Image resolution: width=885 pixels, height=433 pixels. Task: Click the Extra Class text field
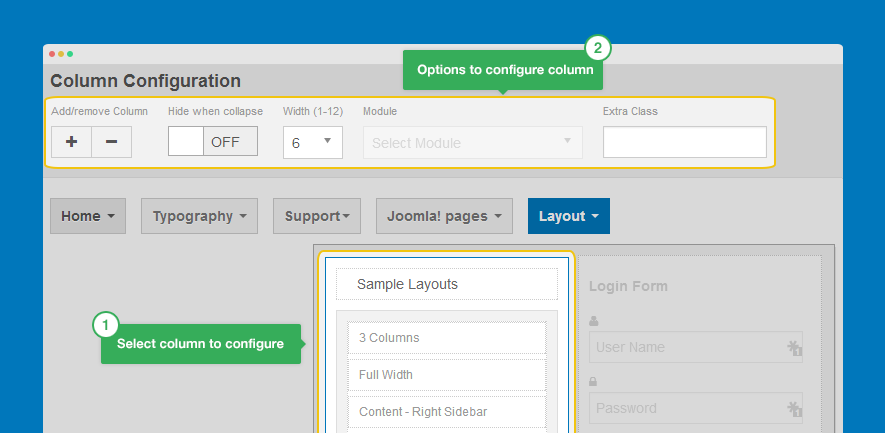point(684,142)
